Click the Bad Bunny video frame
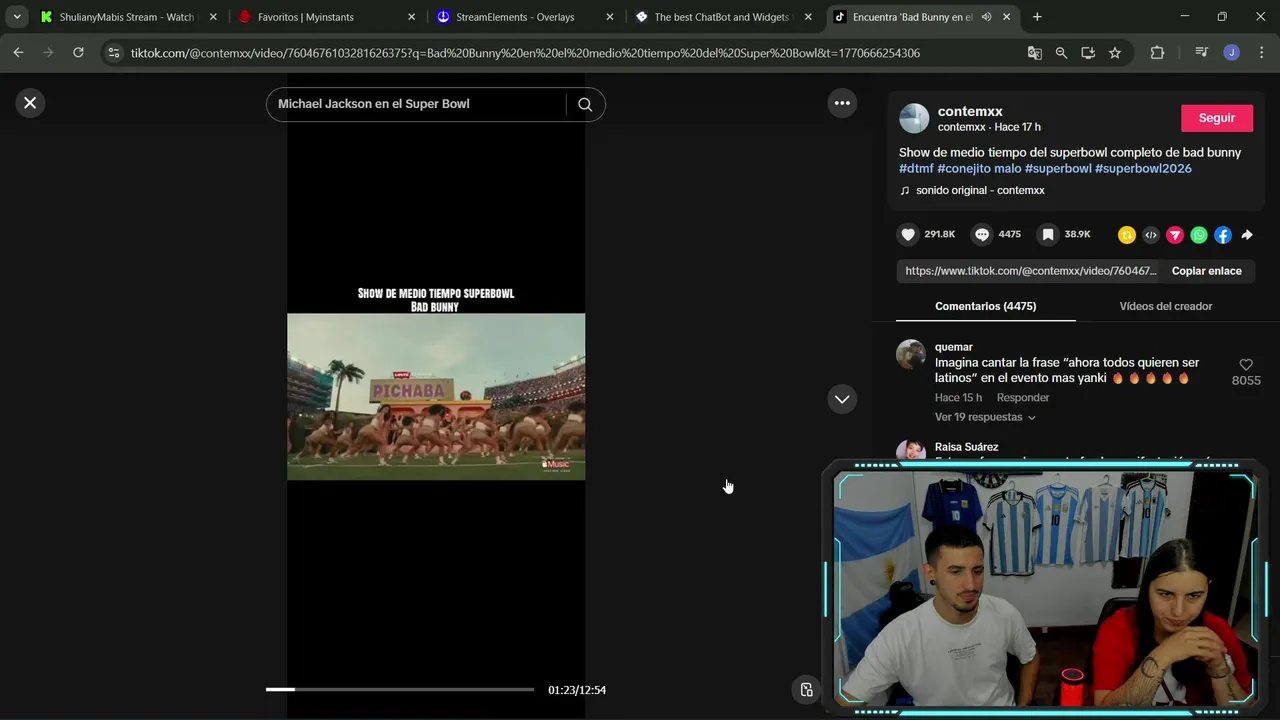Viewport: 1280px width, 720px height. point(436,397)
